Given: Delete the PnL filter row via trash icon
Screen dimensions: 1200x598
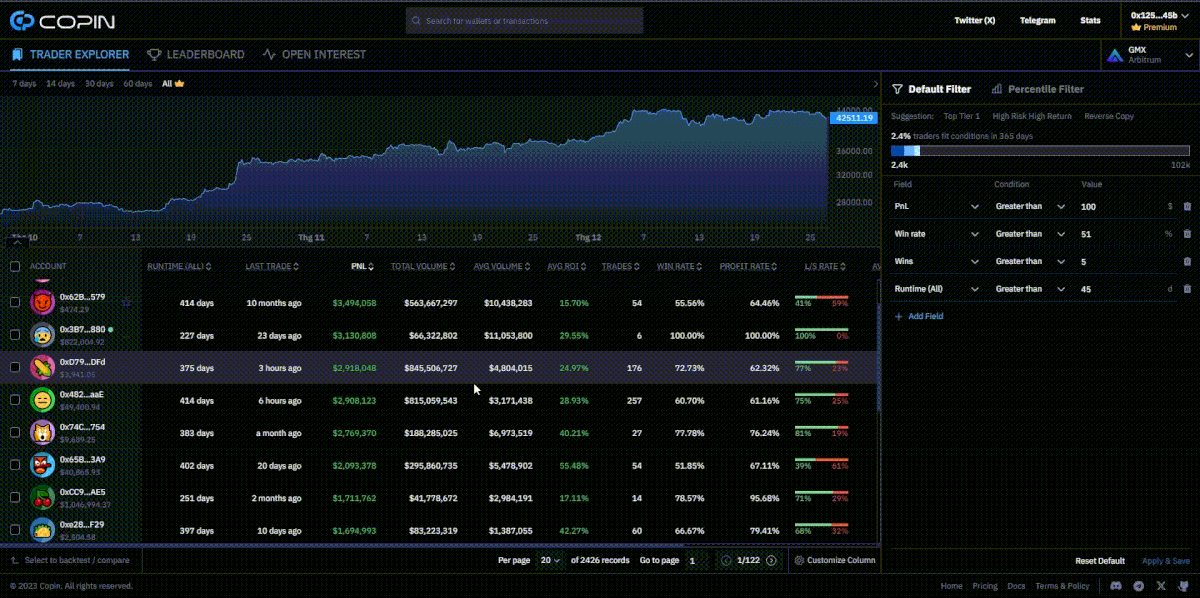Looking at the screenshot, I should click(x=1187, y=206).
